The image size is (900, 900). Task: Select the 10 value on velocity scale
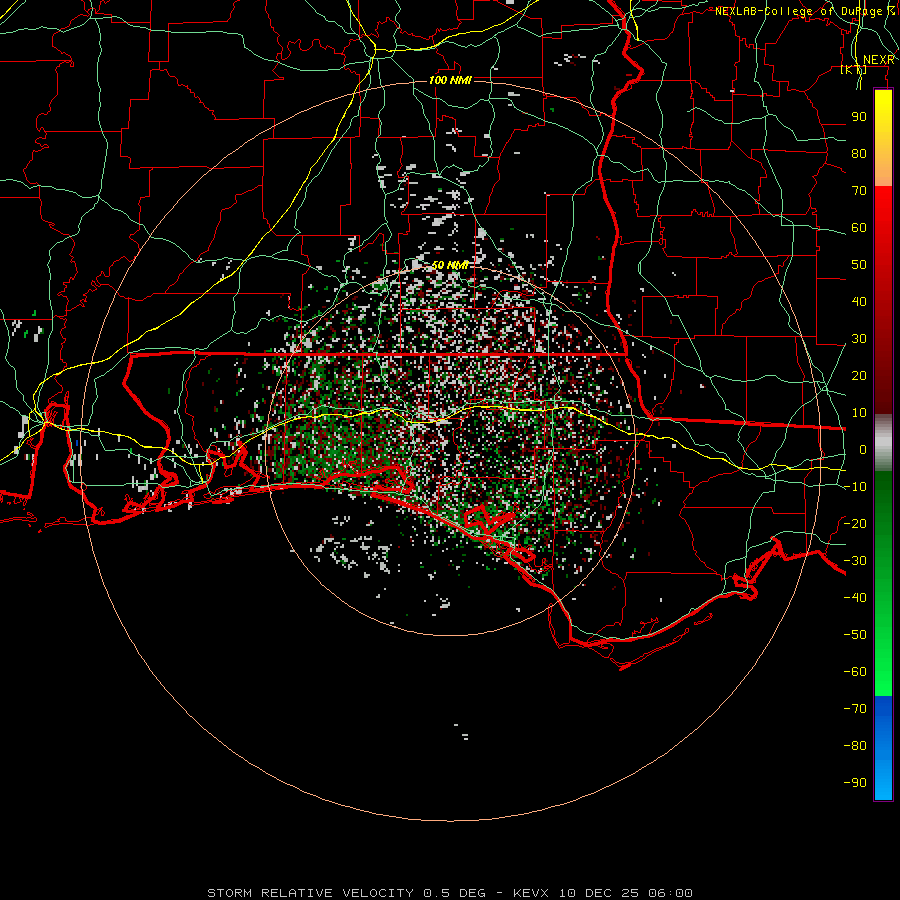click(859, 413)
